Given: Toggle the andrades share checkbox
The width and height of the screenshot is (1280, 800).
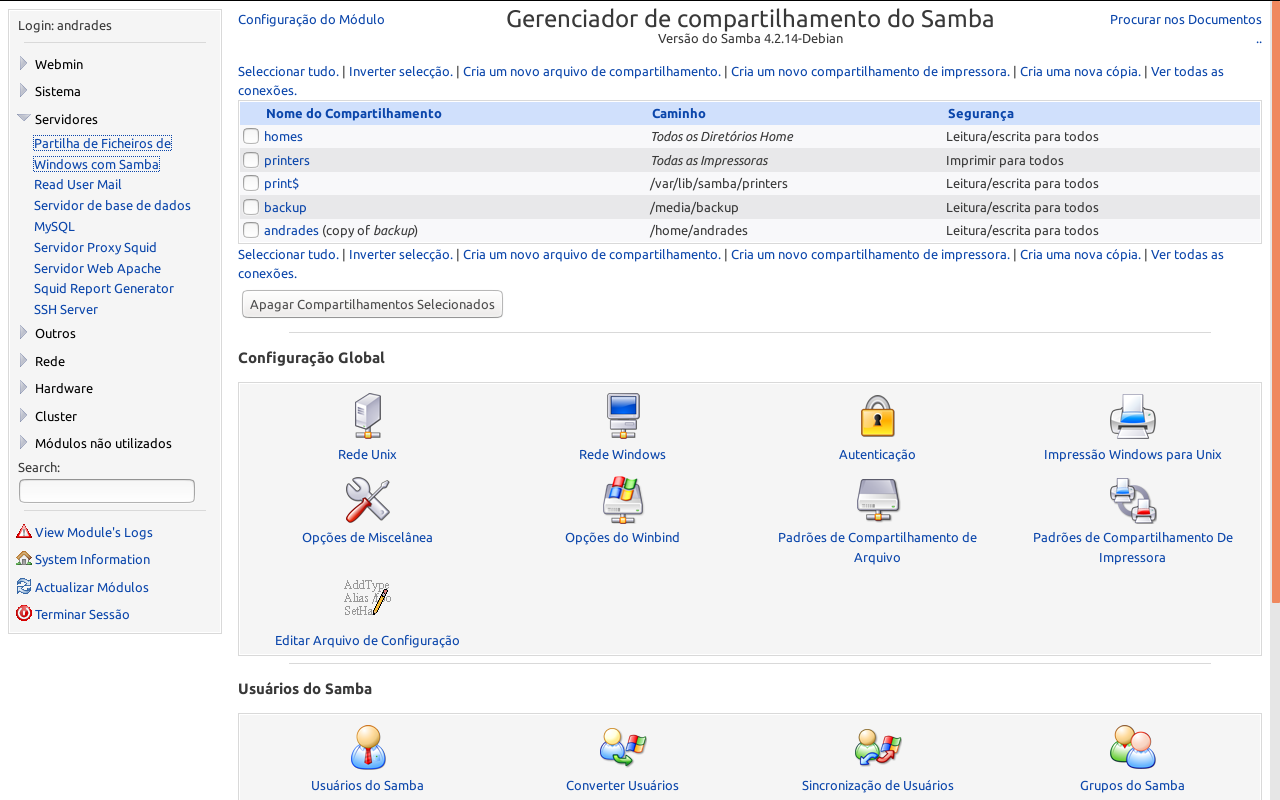Looking at the screenshot, I should click(251, 230).
